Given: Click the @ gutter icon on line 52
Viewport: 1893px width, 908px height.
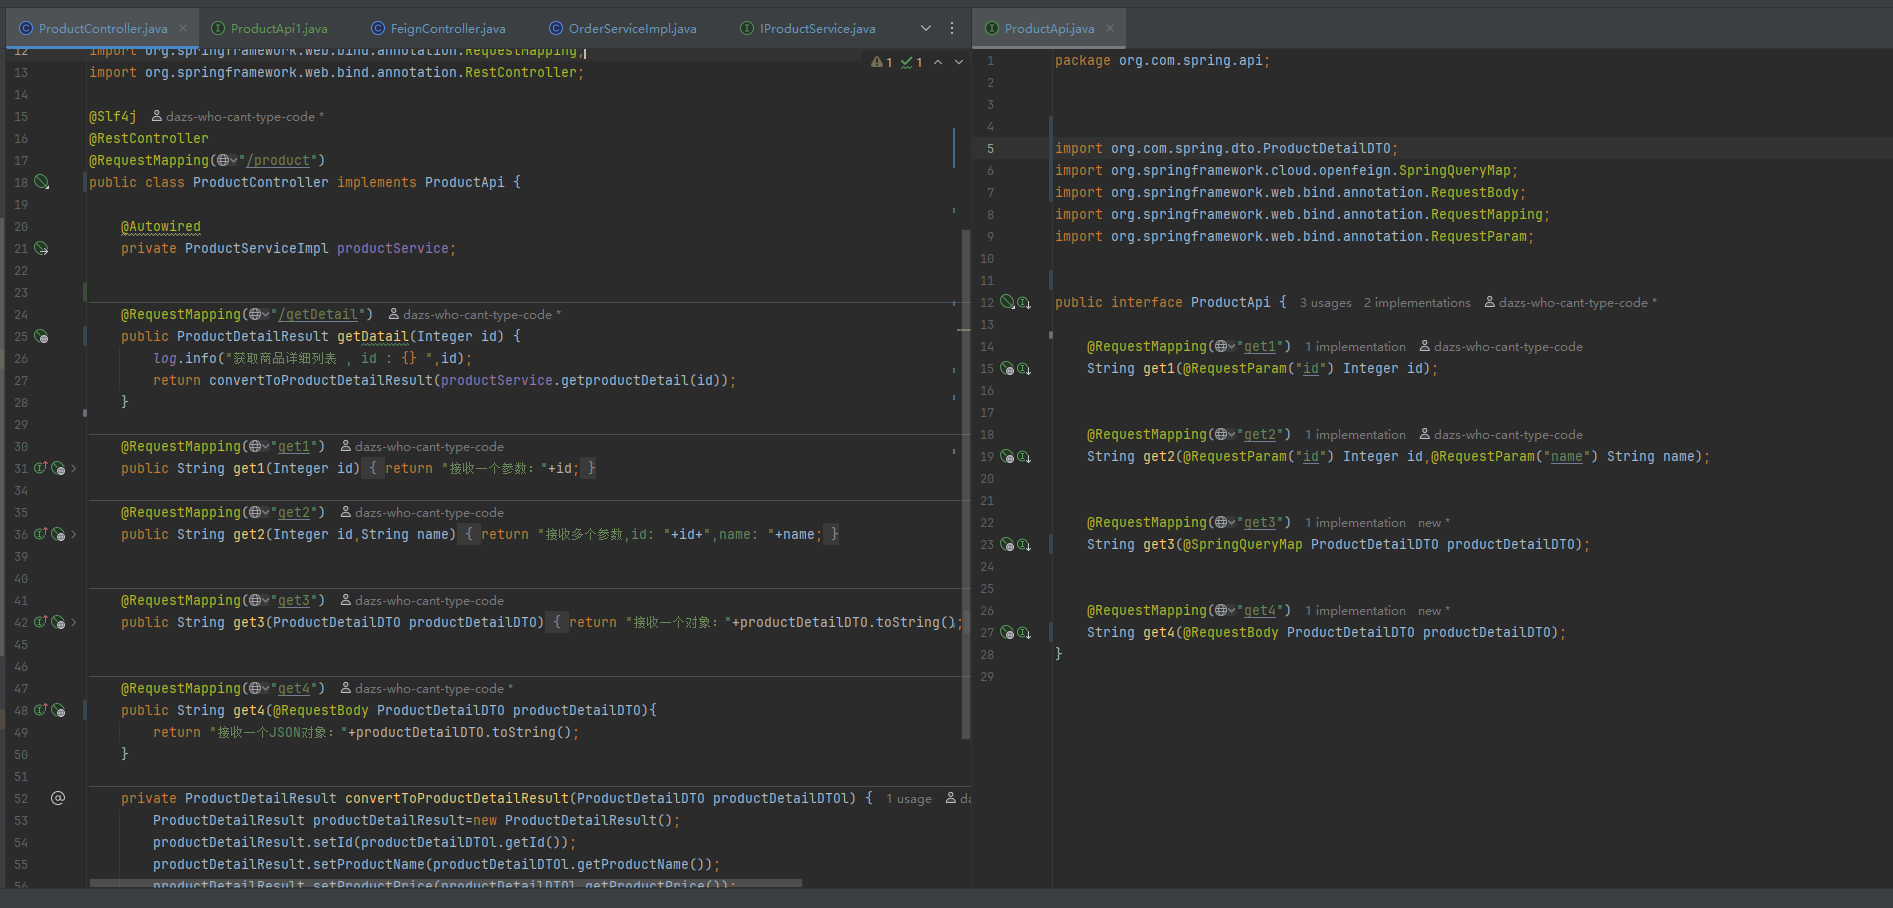Looking at the screenshot, I should [x=58, y=798].
